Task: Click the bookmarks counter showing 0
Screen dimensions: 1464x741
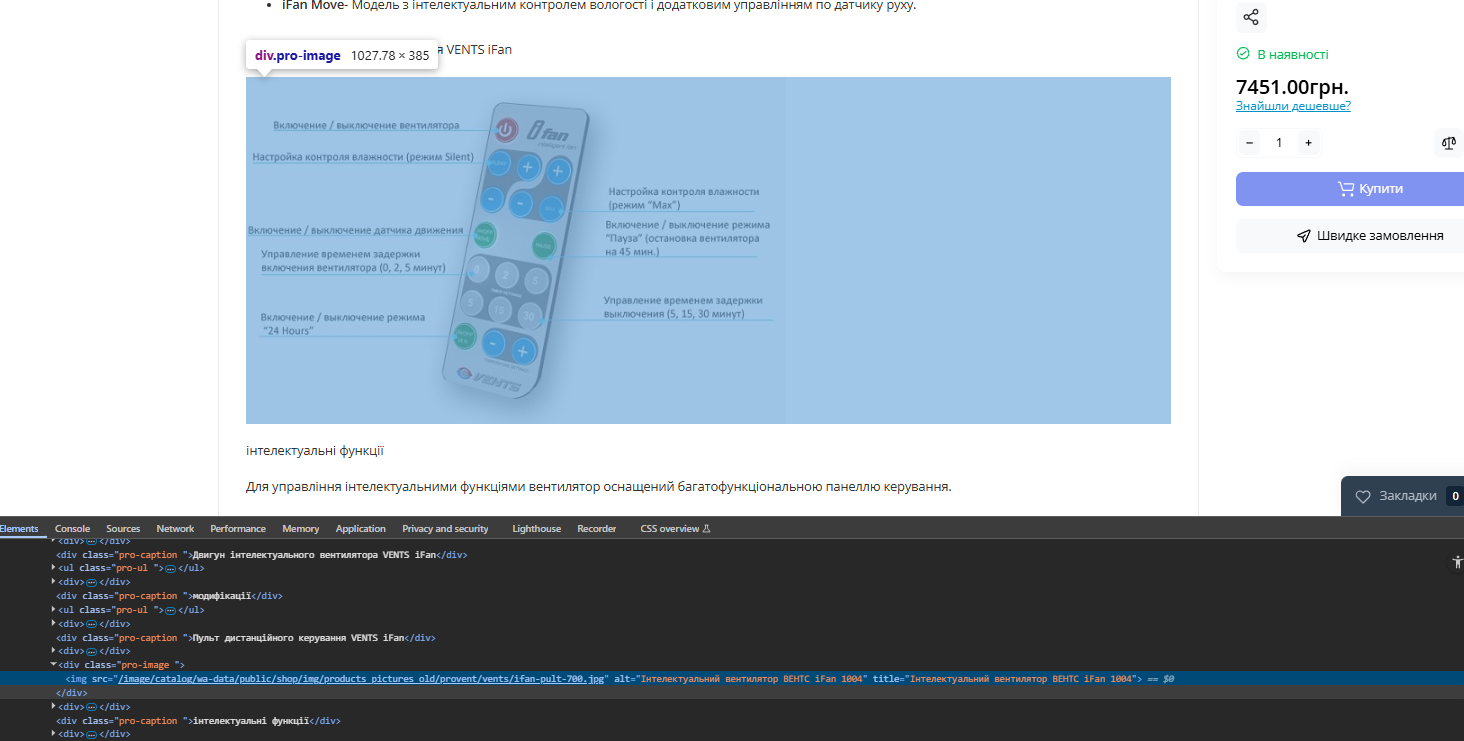Action: click(x=1455, y=496)
